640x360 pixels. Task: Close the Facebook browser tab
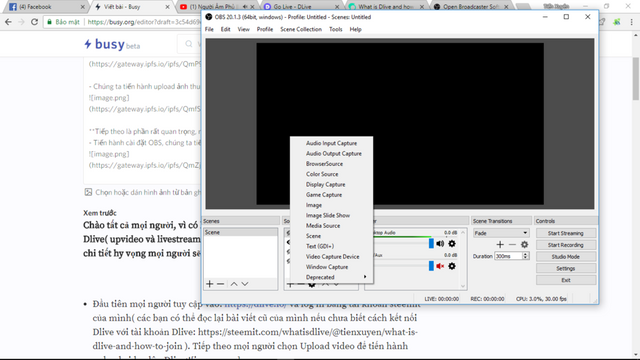(x=83, y=7)
